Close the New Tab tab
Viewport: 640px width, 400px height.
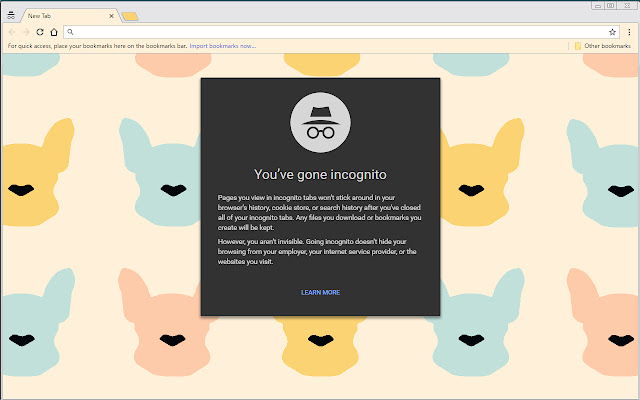coord(110,17)
